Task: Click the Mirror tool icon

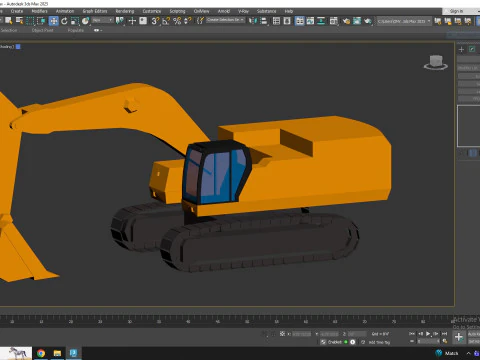Action: click(253, 21)
